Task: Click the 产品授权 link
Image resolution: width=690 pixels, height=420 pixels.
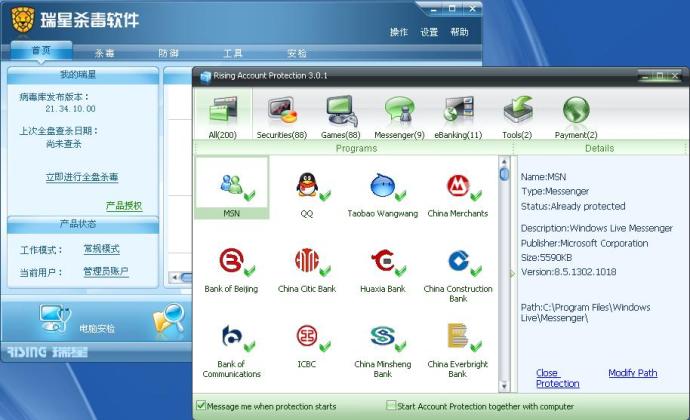Action: click(x=124, y=206)
